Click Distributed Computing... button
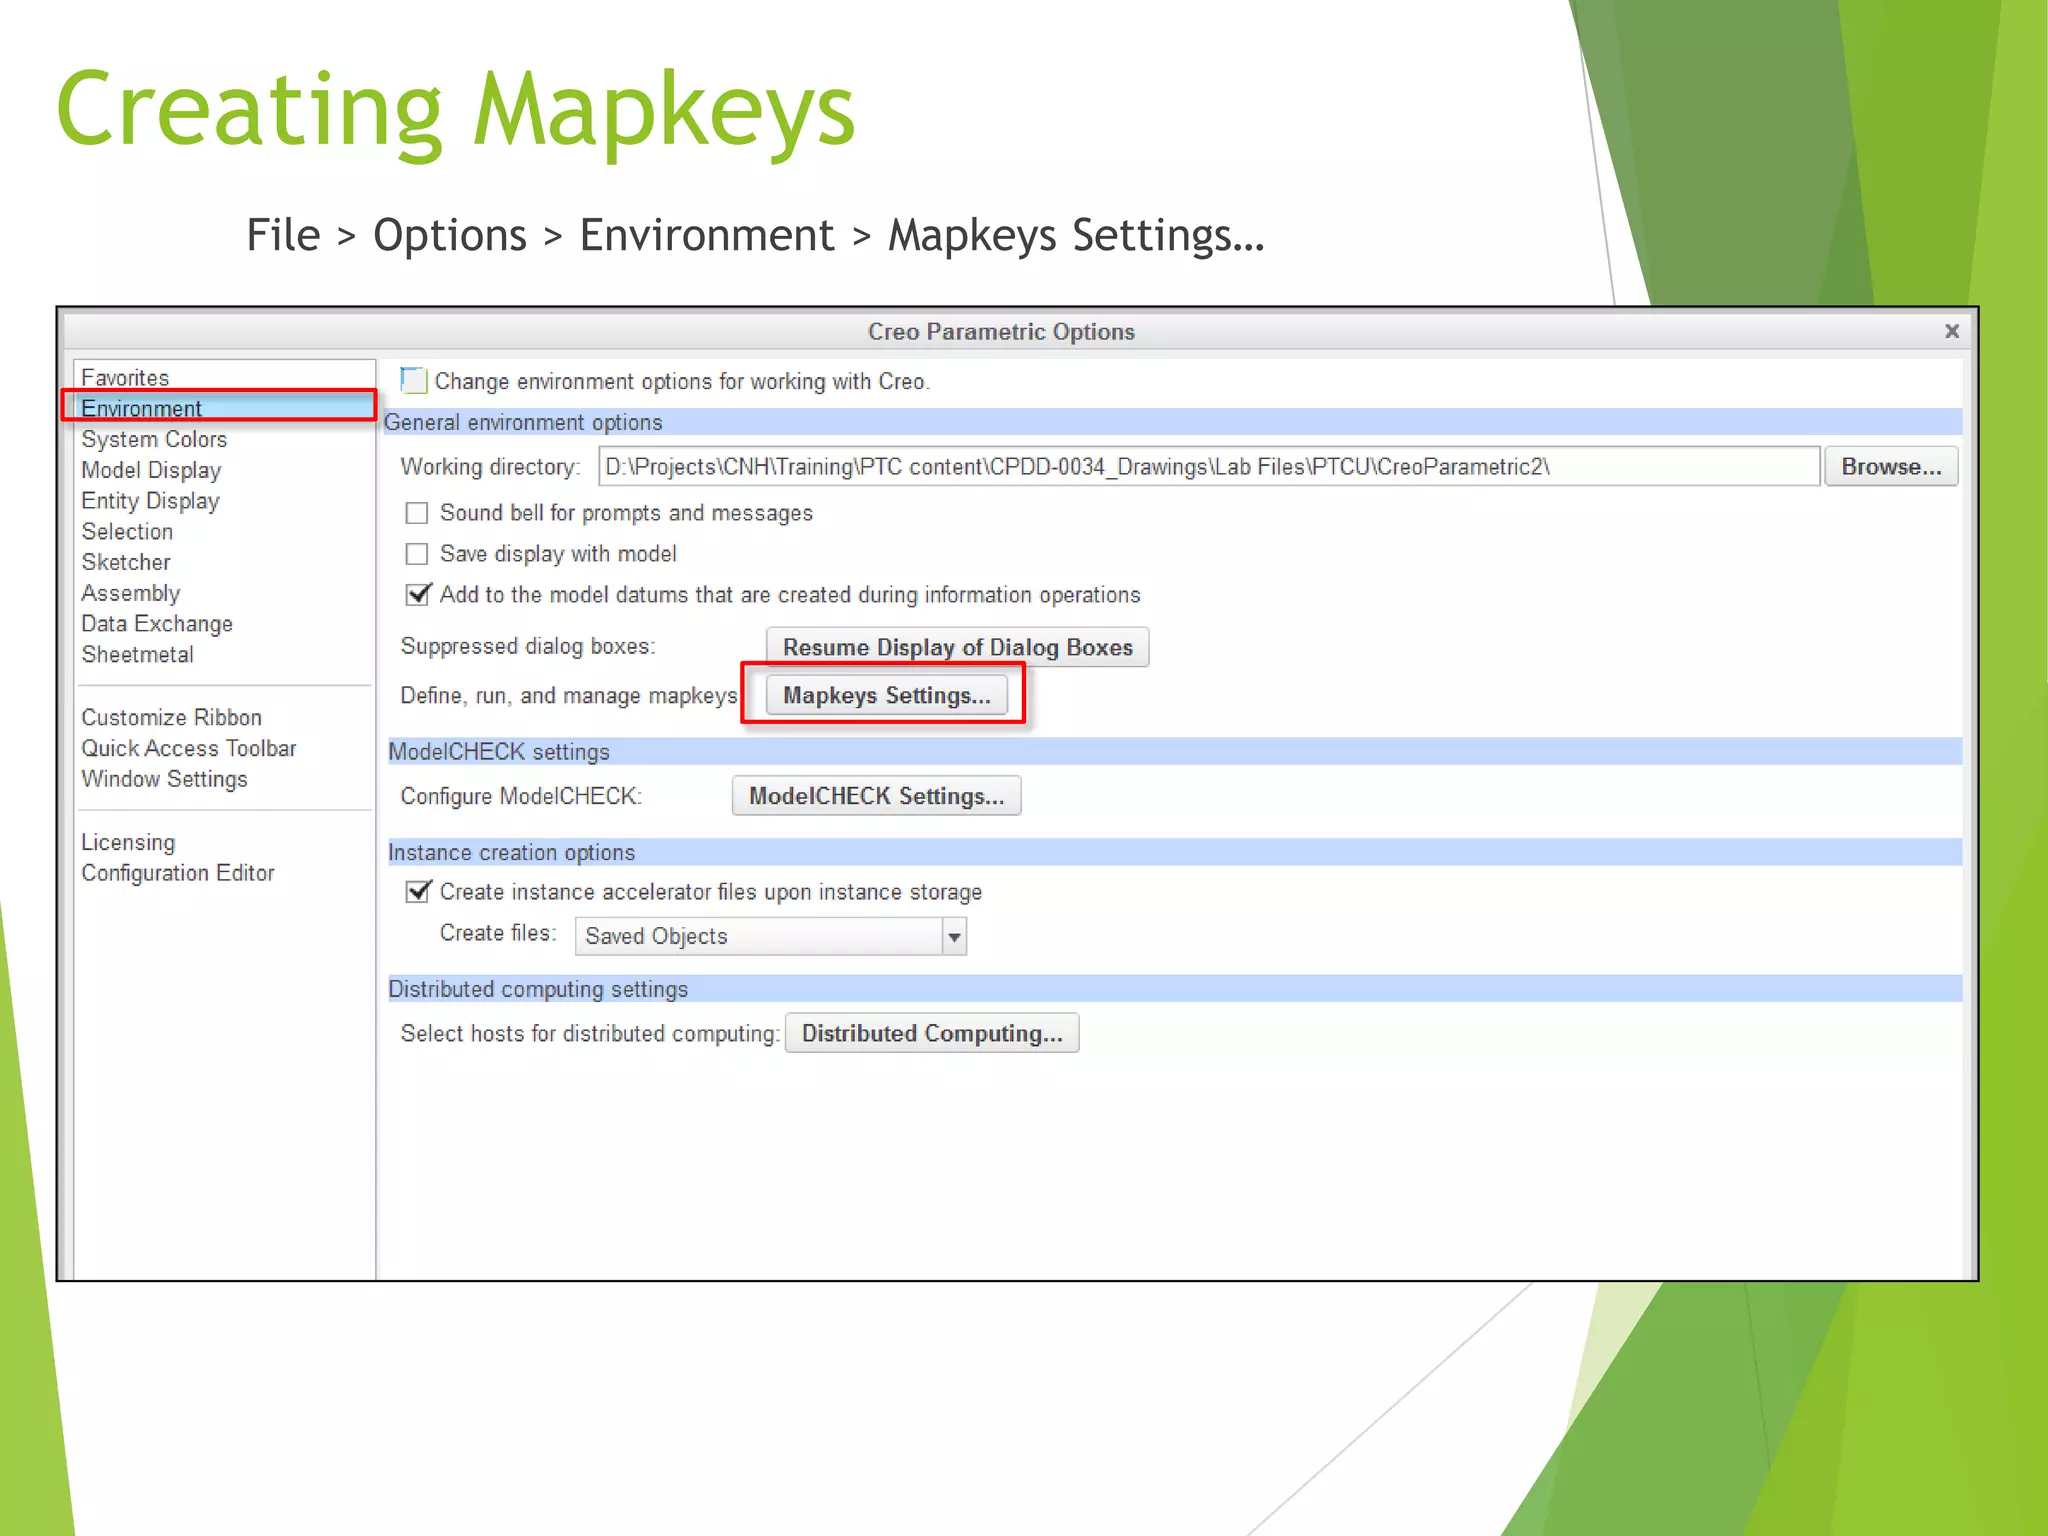 [931, 1033]
